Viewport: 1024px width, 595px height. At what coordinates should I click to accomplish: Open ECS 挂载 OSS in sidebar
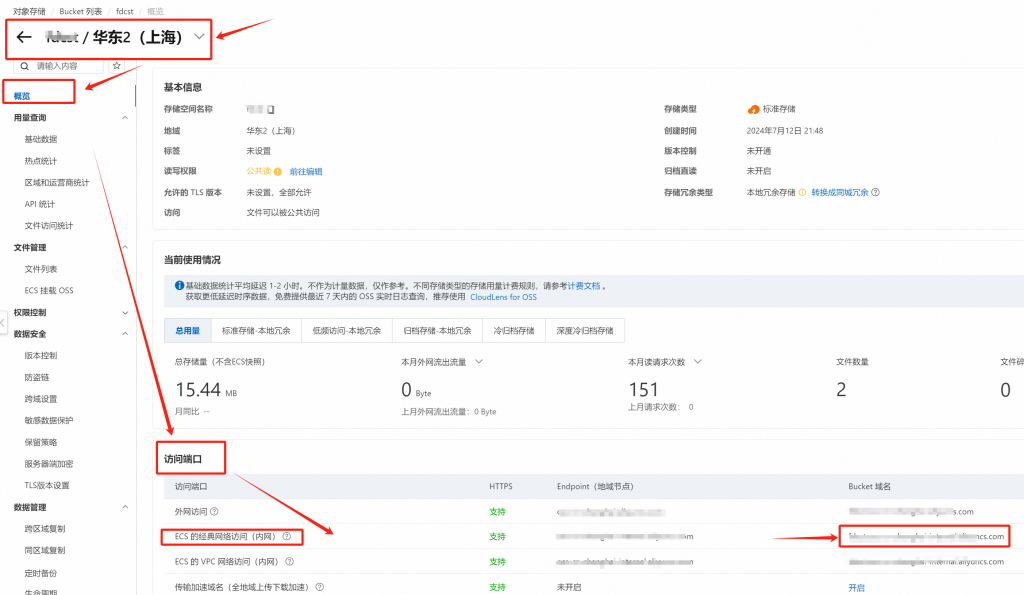[49, 291]
